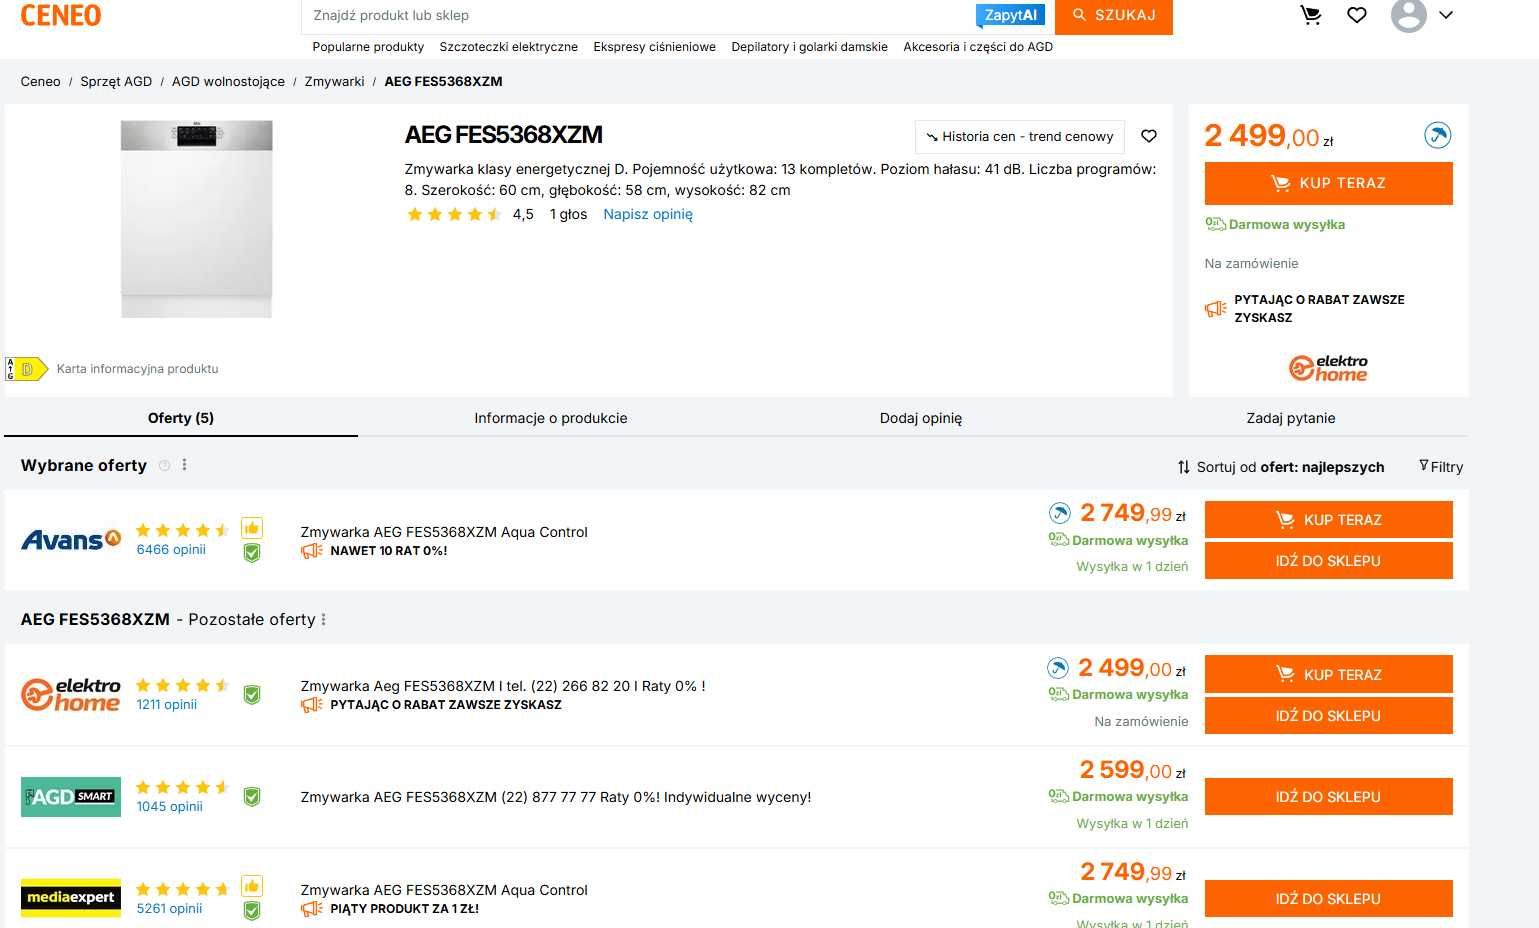1539x928 pixels.
Task: Click IDŹ DO SKLEPU in mediaexpert offer
Action: [x=1328, y=899]
